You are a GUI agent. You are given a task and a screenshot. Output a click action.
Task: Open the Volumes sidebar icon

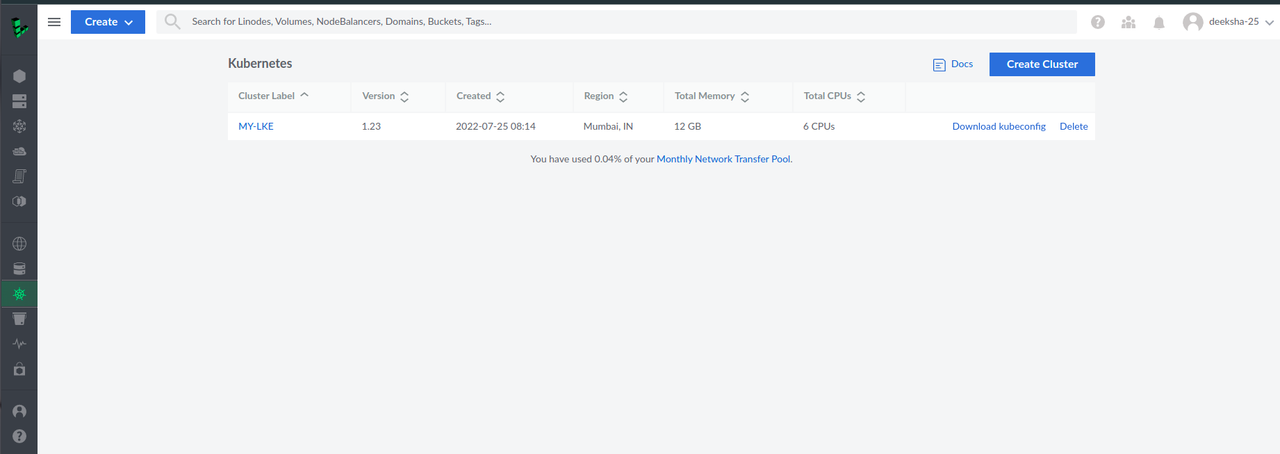coord(19,101)
